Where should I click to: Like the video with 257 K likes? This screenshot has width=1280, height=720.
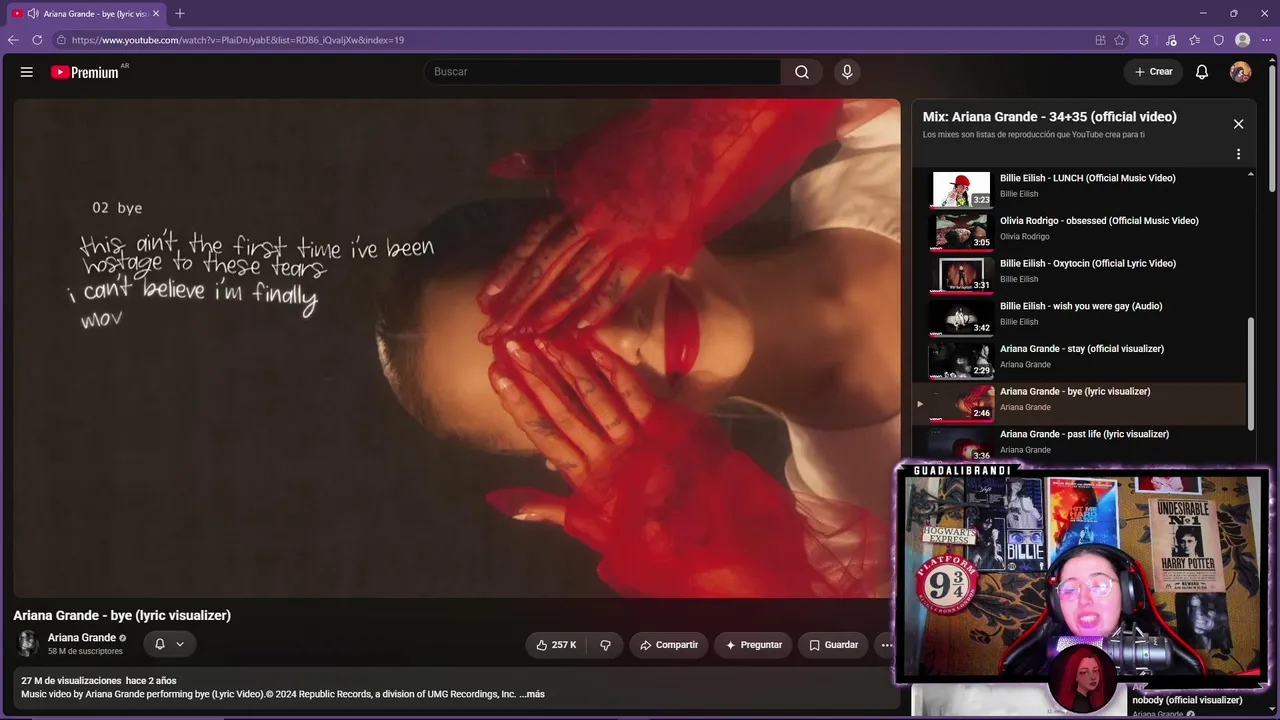click(x=557, y=645)
